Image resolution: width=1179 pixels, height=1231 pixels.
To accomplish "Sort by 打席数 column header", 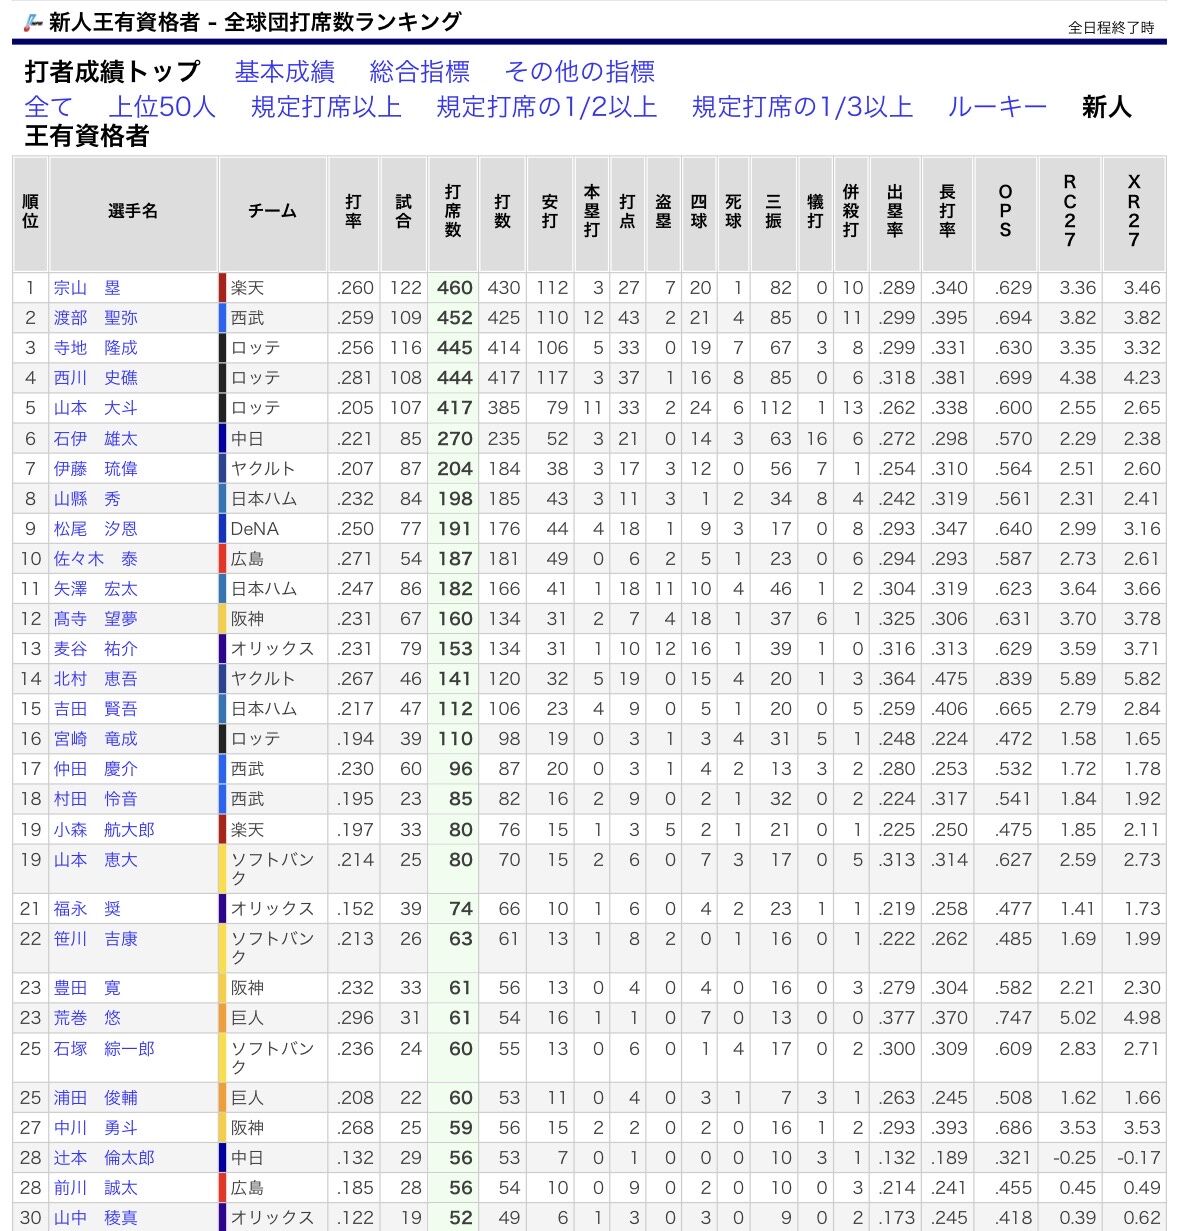I will click(x=453, y=212).
